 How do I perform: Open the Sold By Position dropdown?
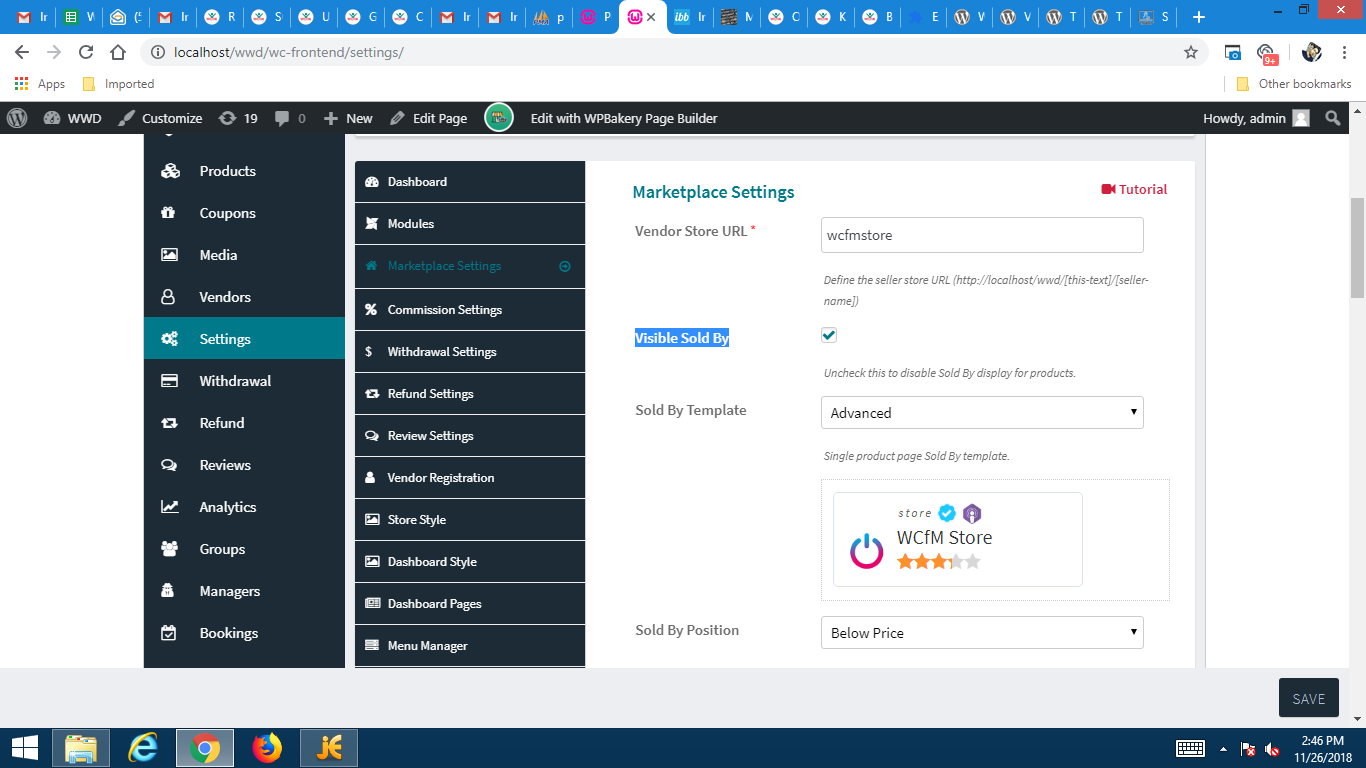982,633
